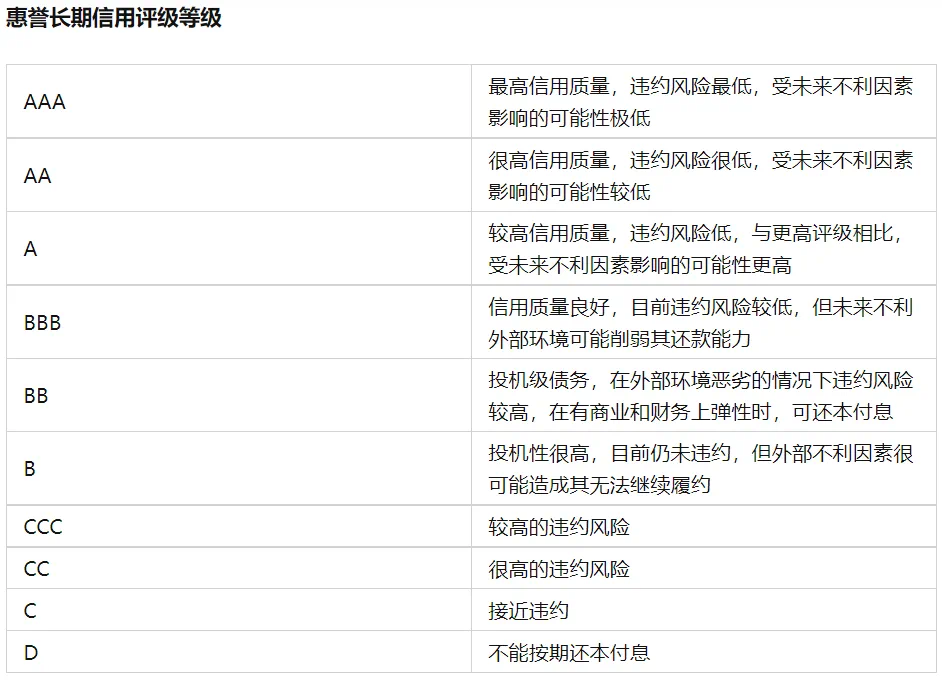Select the single C rating cell
Viewport: 942px width, 680px height.
pyautogui.click(x=239, y=610)
